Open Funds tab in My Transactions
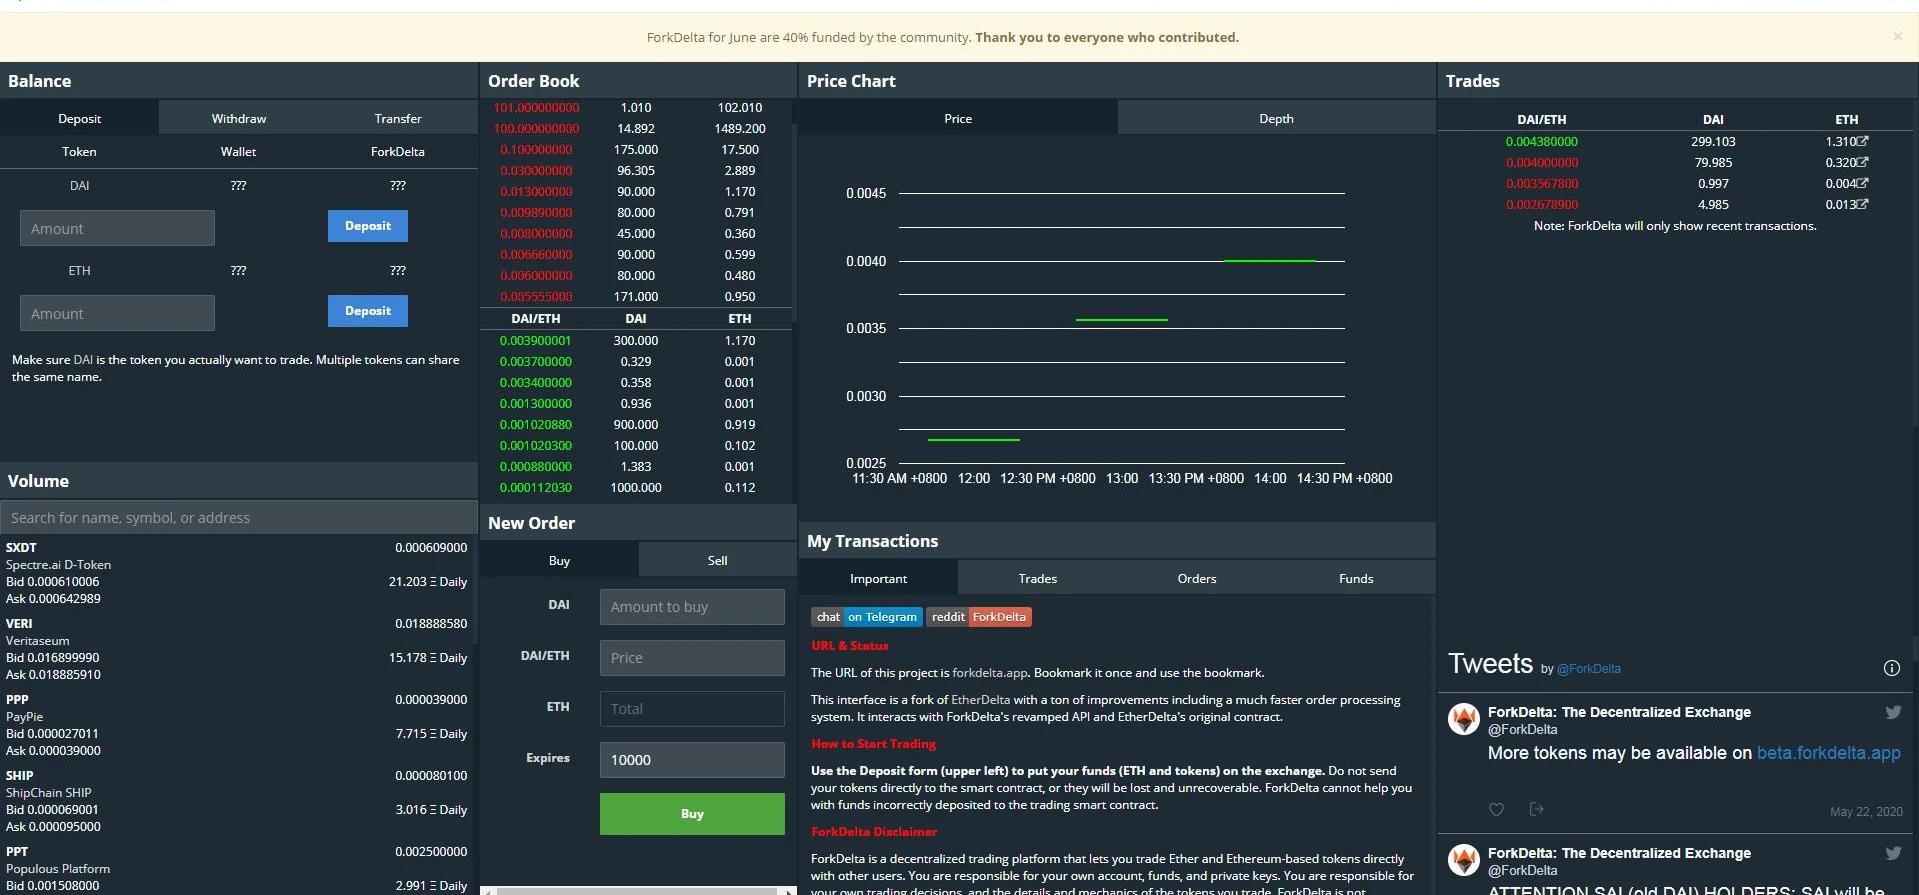The height and width of the screenshot is (895, 1919). 1356,578
